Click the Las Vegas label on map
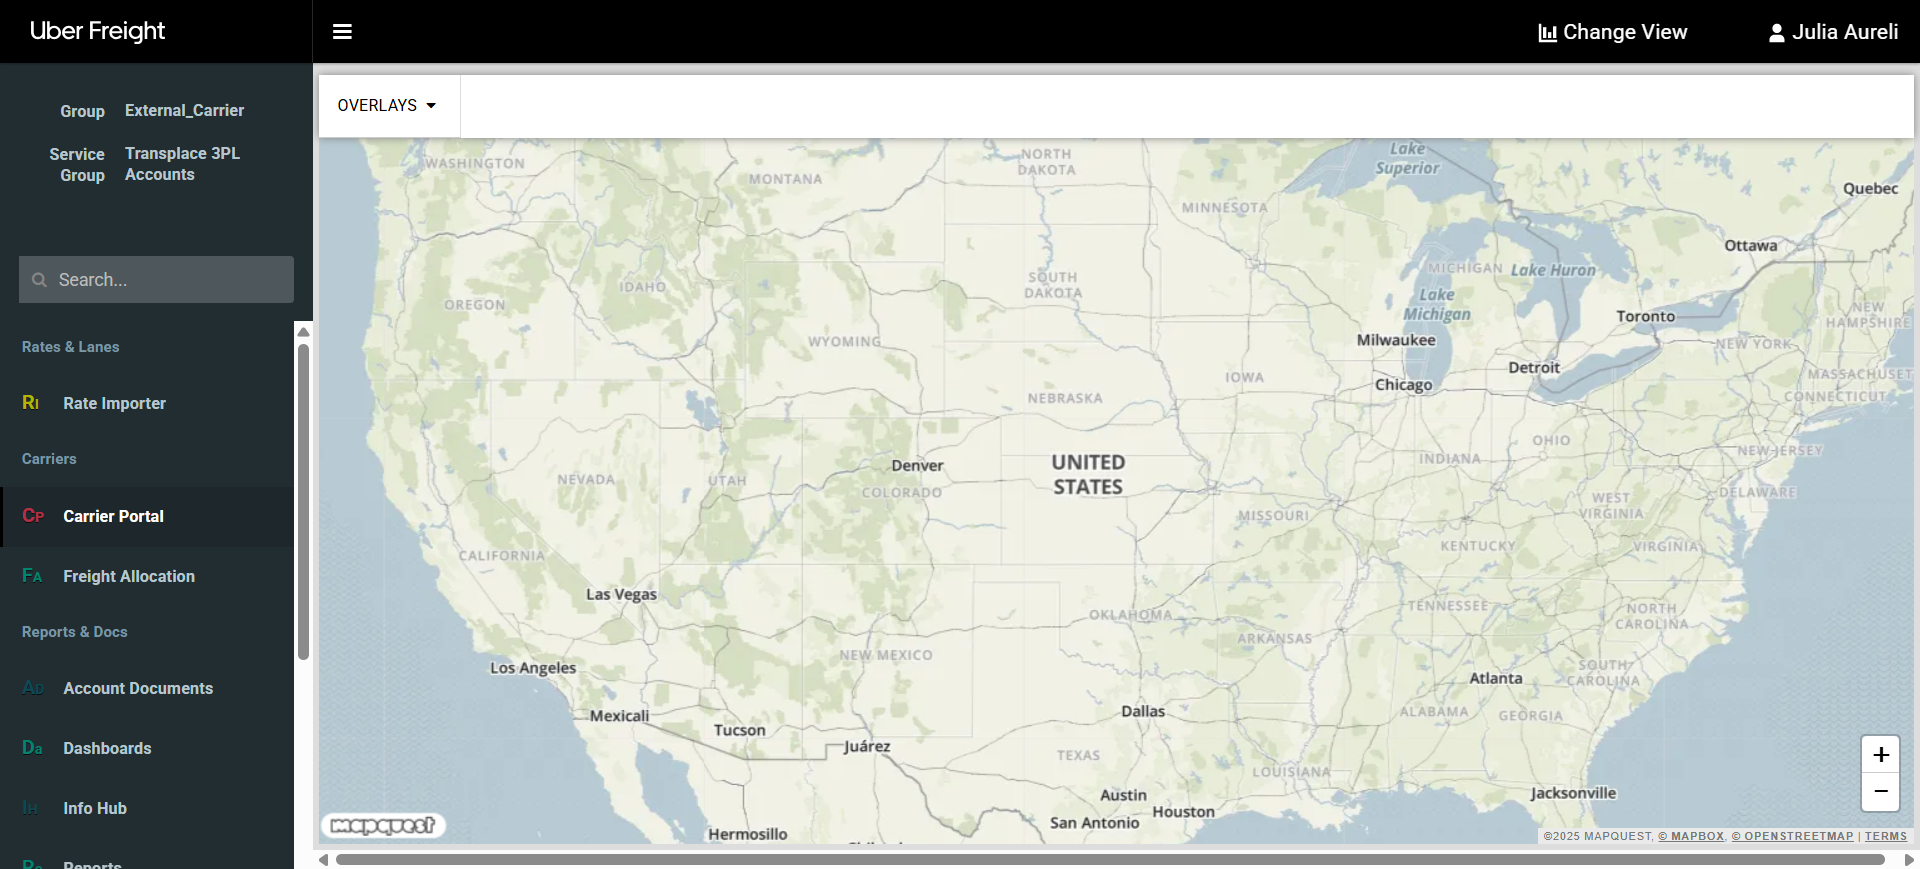The height and width of the screenshot is (869, 1920). pos(621,594)
